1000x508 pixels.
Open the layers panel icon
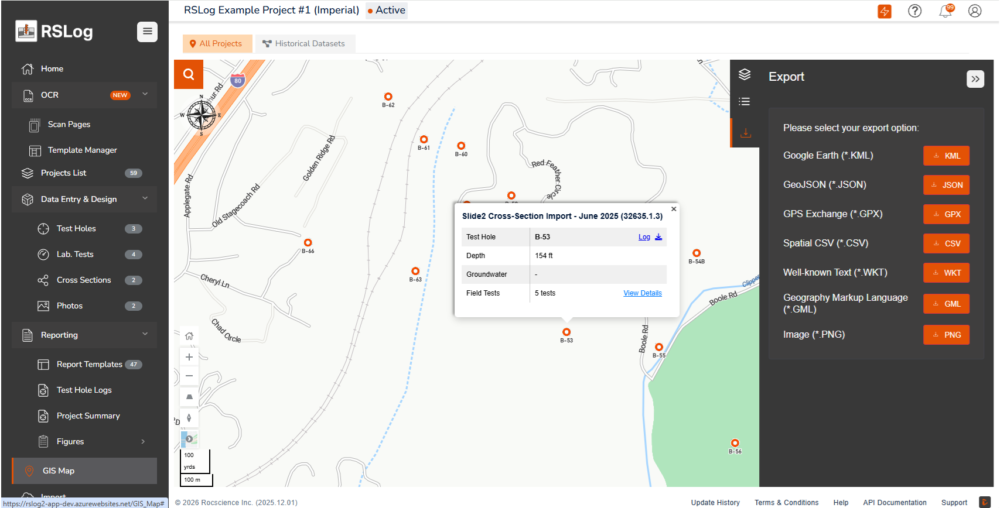tap(744, 75)
